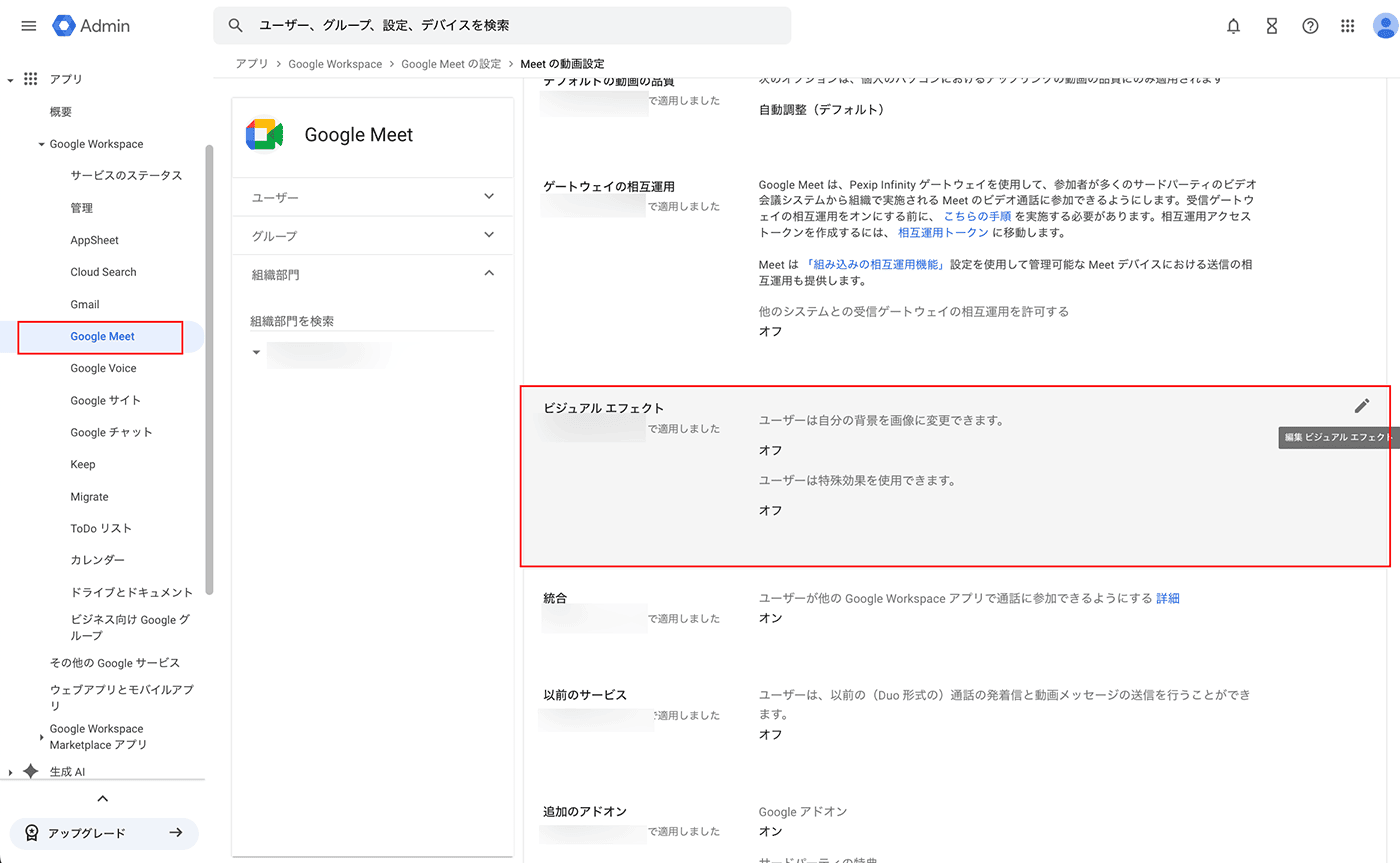Click the アップグレード button
This screenshot has width=1400, height=863.
104,833
